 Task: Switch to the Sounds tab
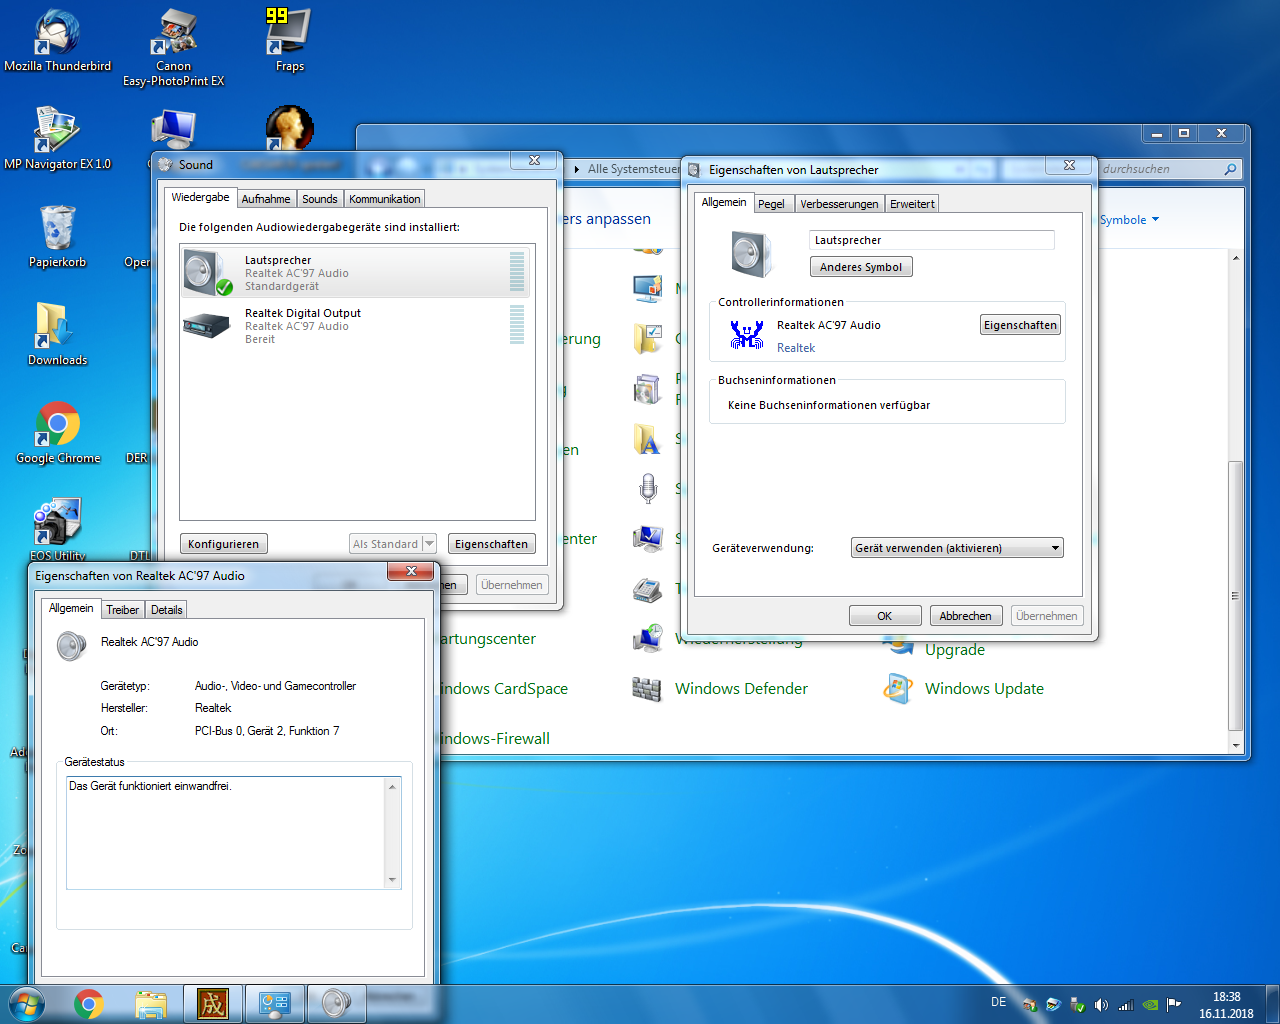320,199
